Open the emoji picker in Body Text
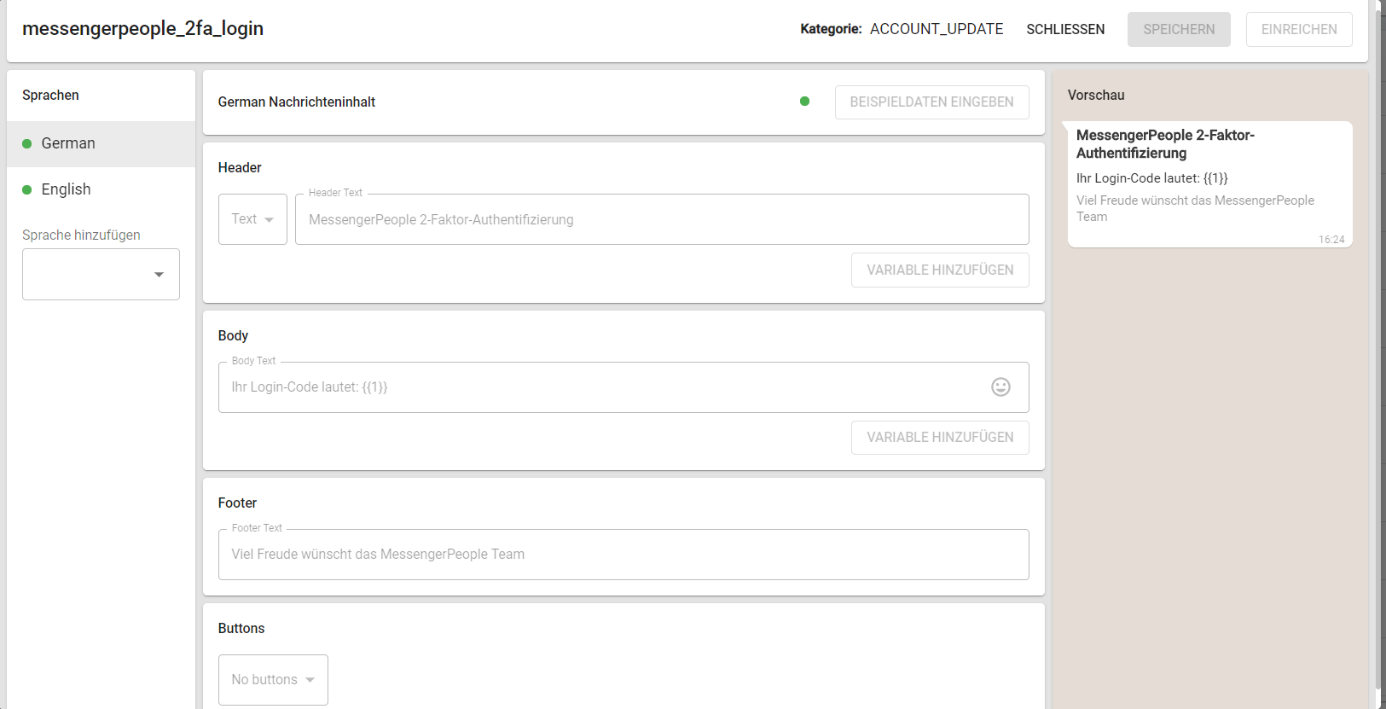 click(x=1000, y=387)
